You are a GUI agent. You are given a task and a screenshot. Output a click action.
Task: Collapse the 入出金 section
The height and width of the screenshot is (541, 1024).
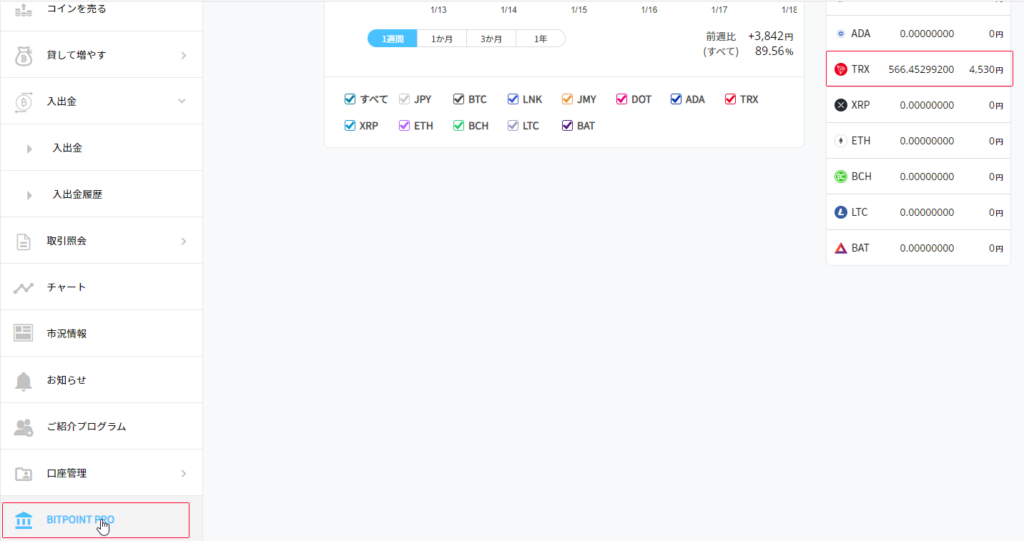click(183, 101)
